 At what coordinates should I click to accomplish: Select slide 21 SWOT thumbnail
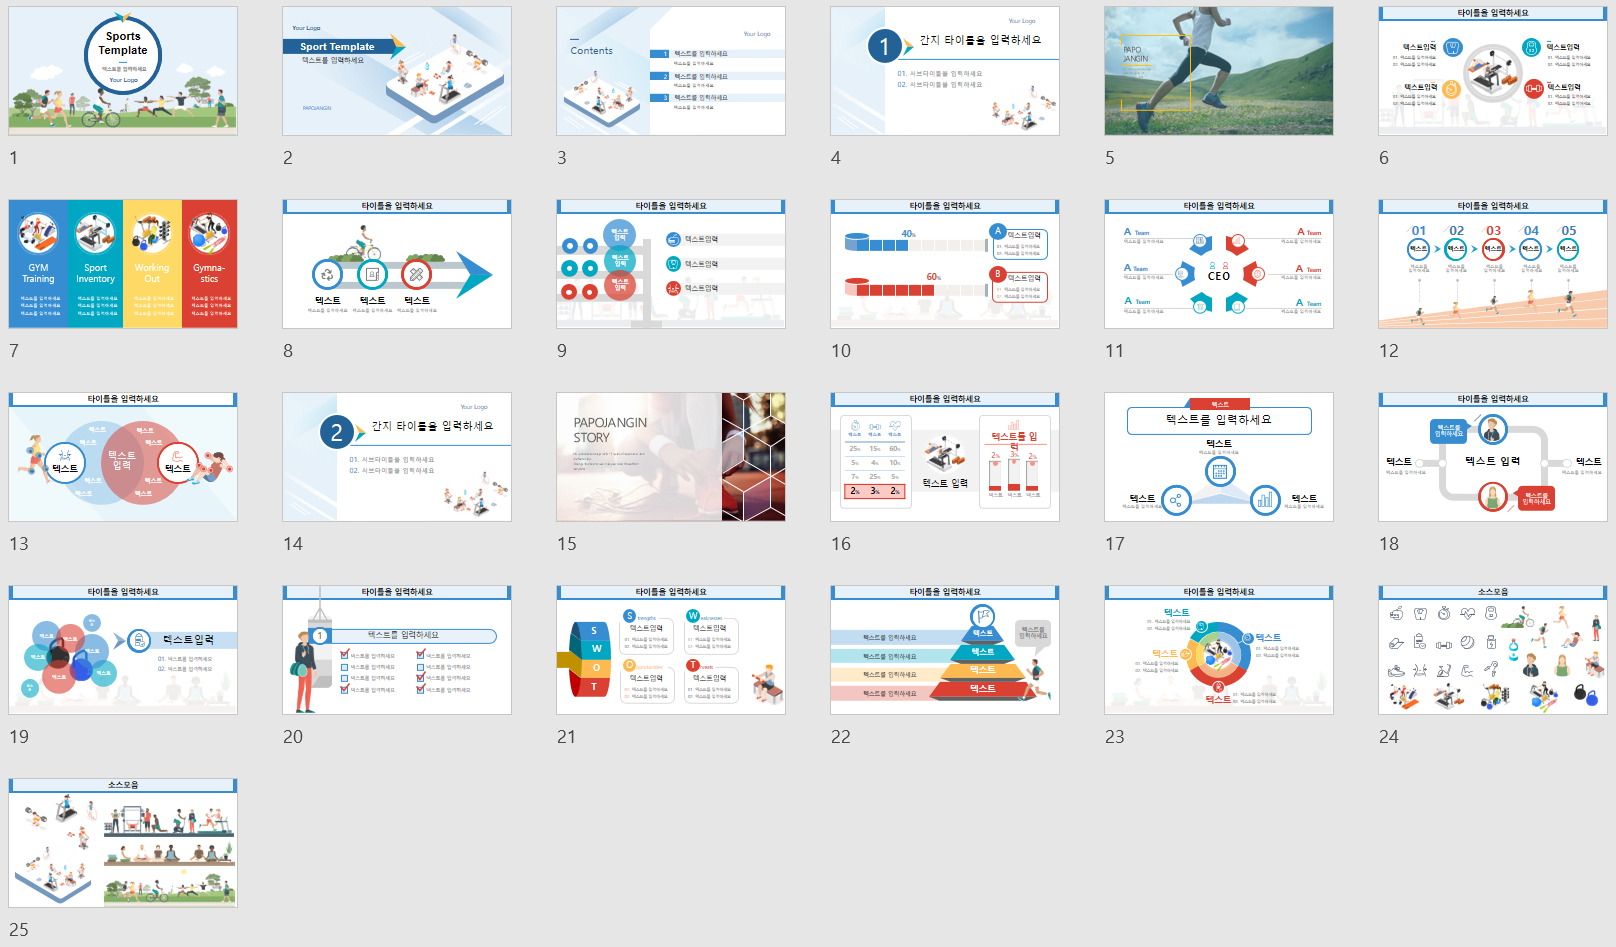pyautogui.click(x=671, y=650)
